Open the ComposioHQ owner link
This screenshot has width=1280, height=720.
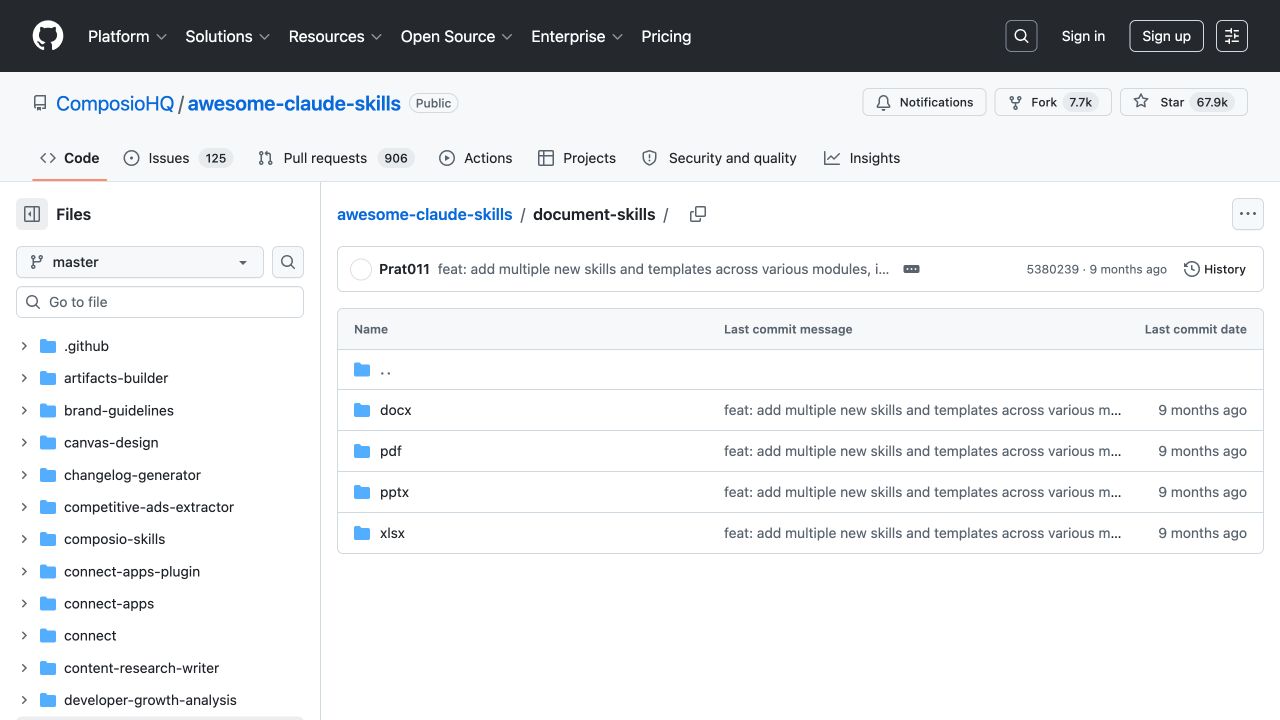point(115,103)
